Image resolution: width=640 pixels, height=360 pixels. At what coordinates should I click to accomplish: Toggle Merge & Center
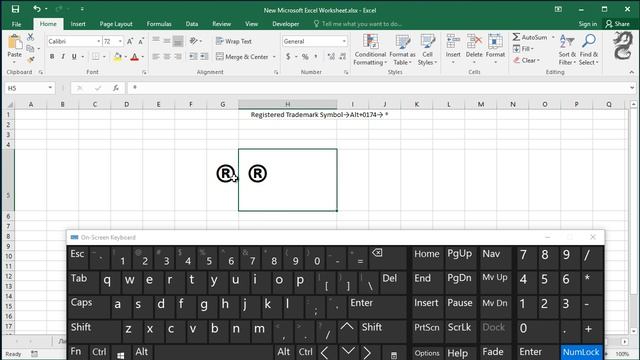(242, 57)
